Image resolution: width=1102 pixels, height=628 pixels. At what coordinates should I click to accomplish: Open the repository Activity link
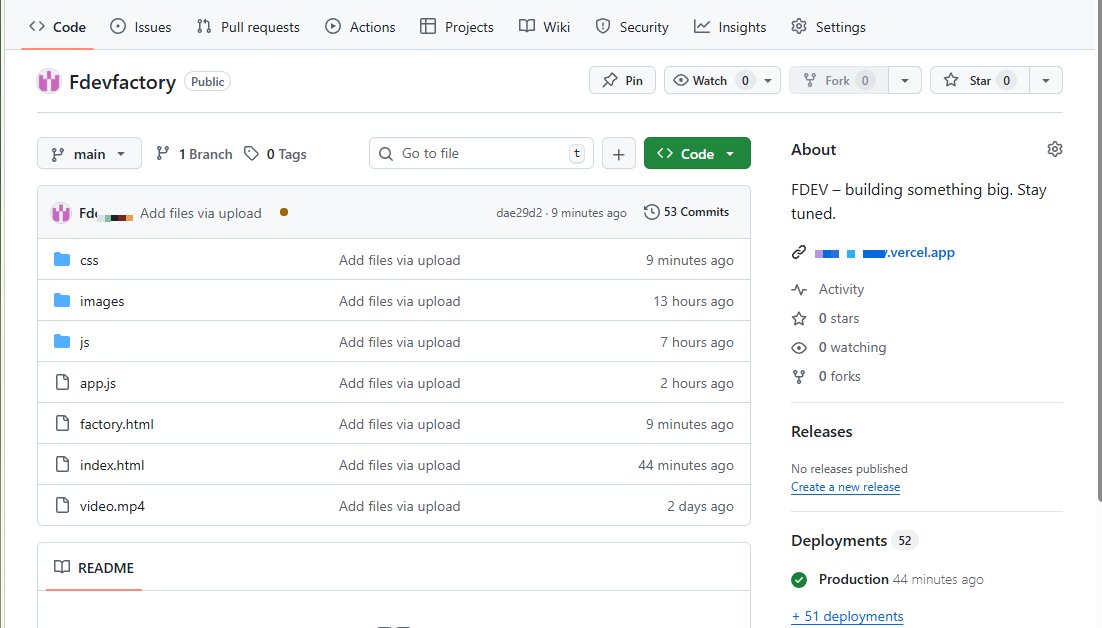click(841, 289)
